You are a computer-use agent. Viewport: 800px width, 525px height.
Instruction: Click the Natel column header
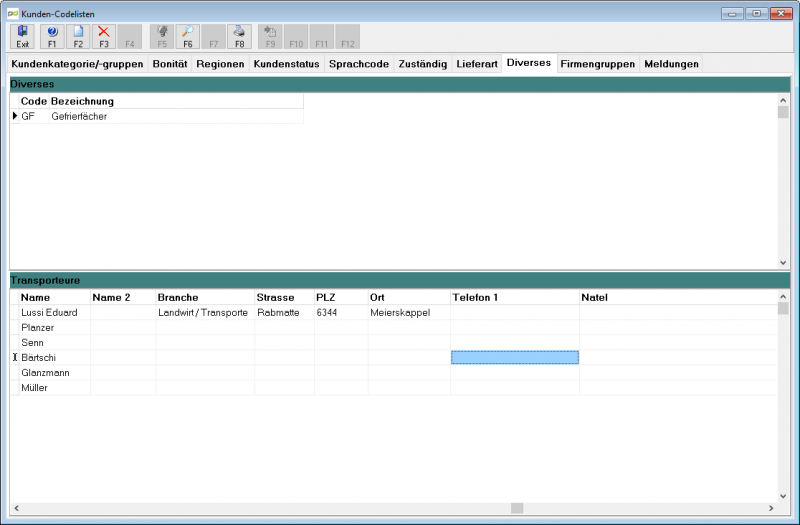tap(679, 297)
